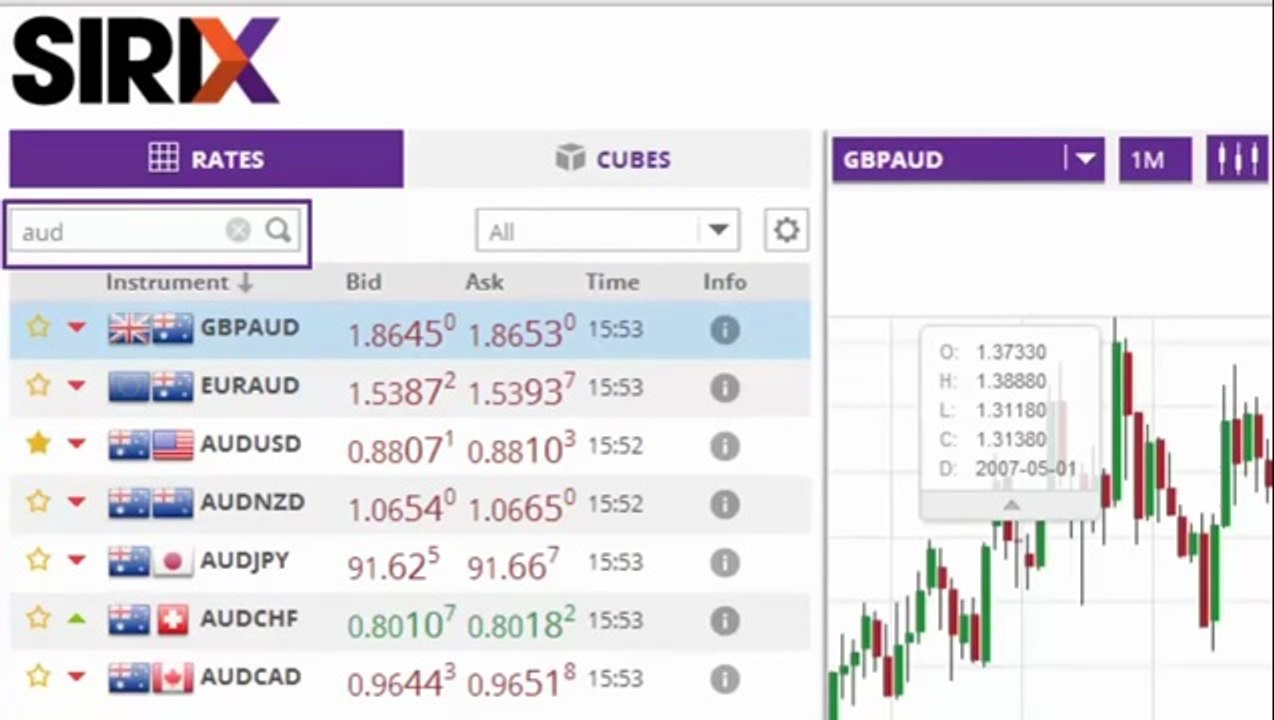Click AUDJPY ask price 91.66
The image size is (1274, 720).
pos(513,565)
